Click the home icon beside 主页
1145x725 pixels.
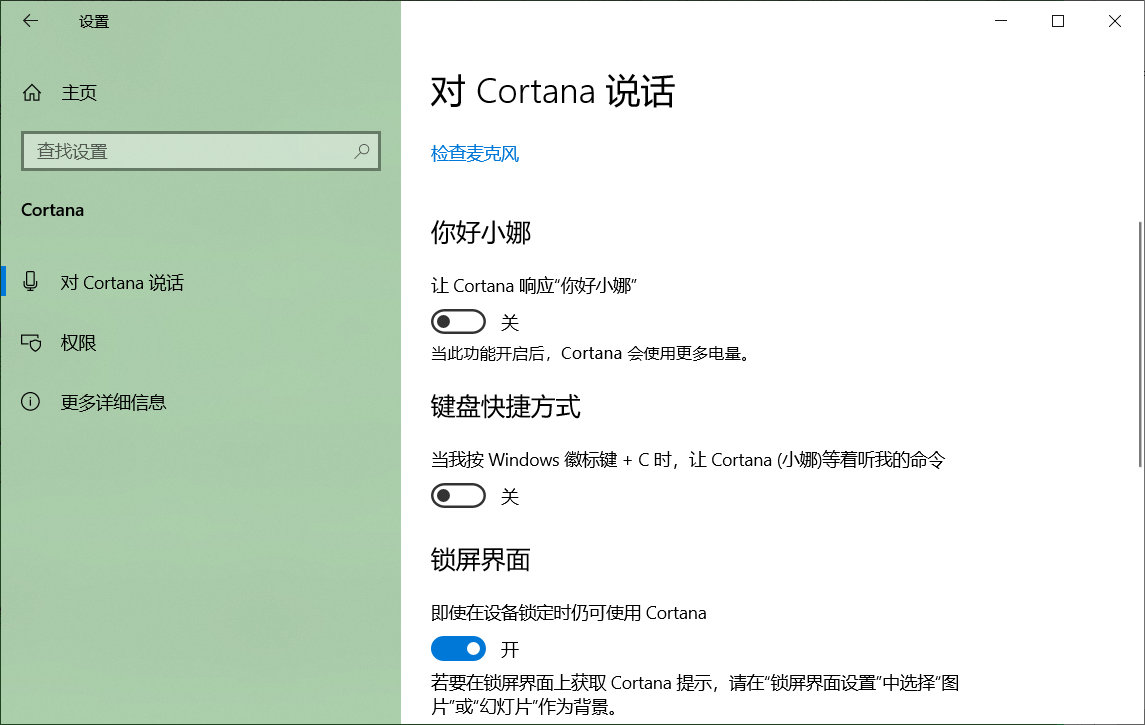(31, 92)
